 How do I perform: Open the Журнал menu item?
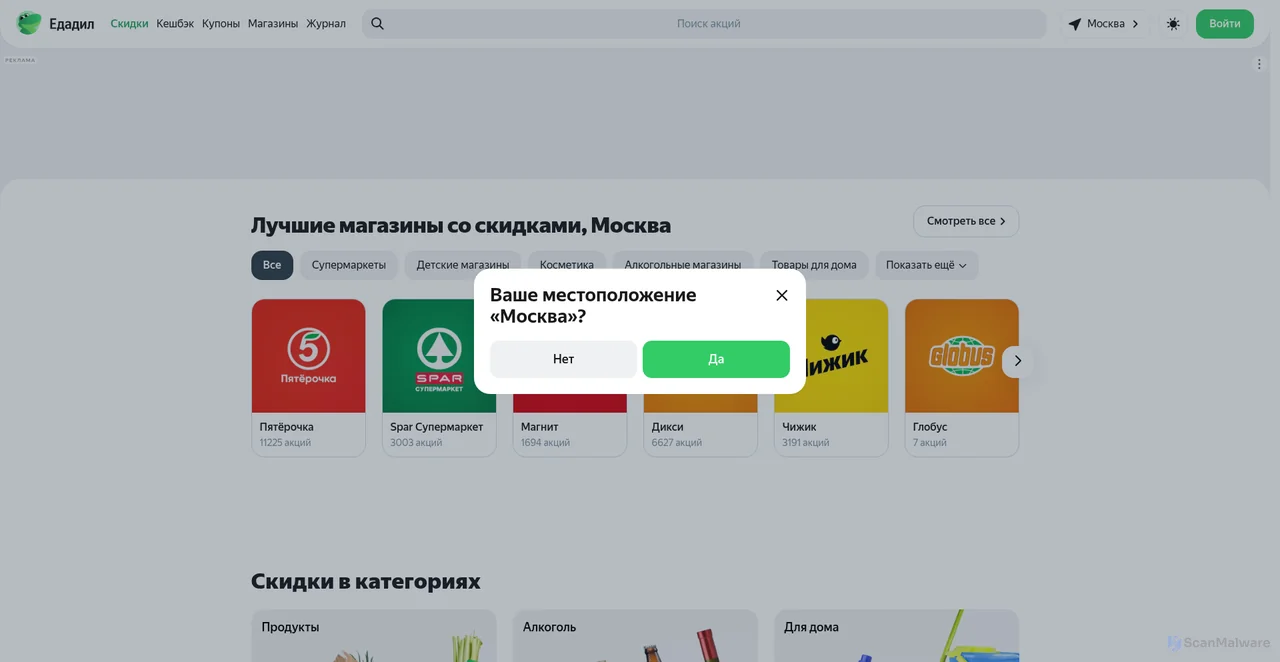pyautogui.click(x=326, y=24)
